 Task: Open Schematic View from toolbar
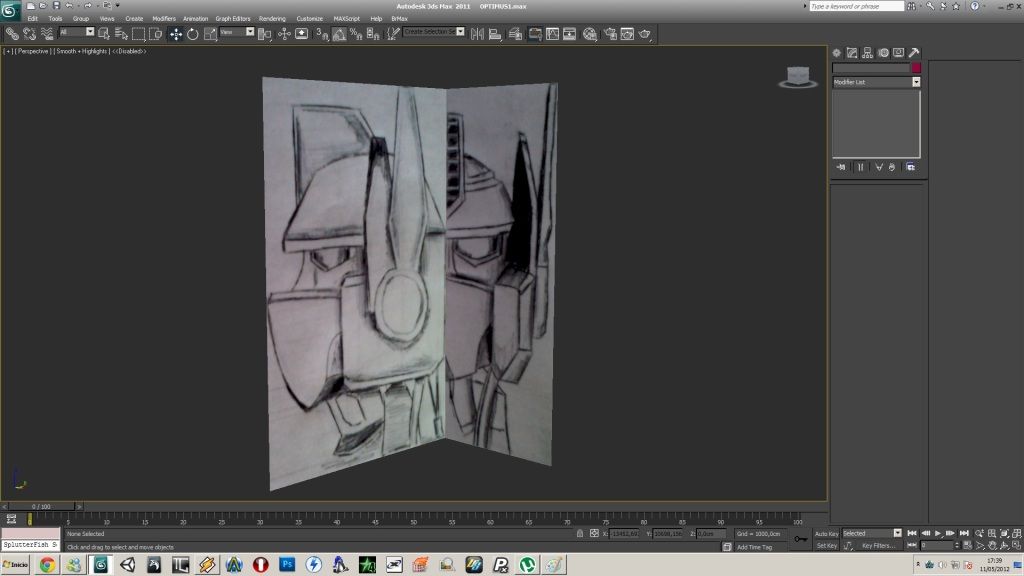[569, 34]
